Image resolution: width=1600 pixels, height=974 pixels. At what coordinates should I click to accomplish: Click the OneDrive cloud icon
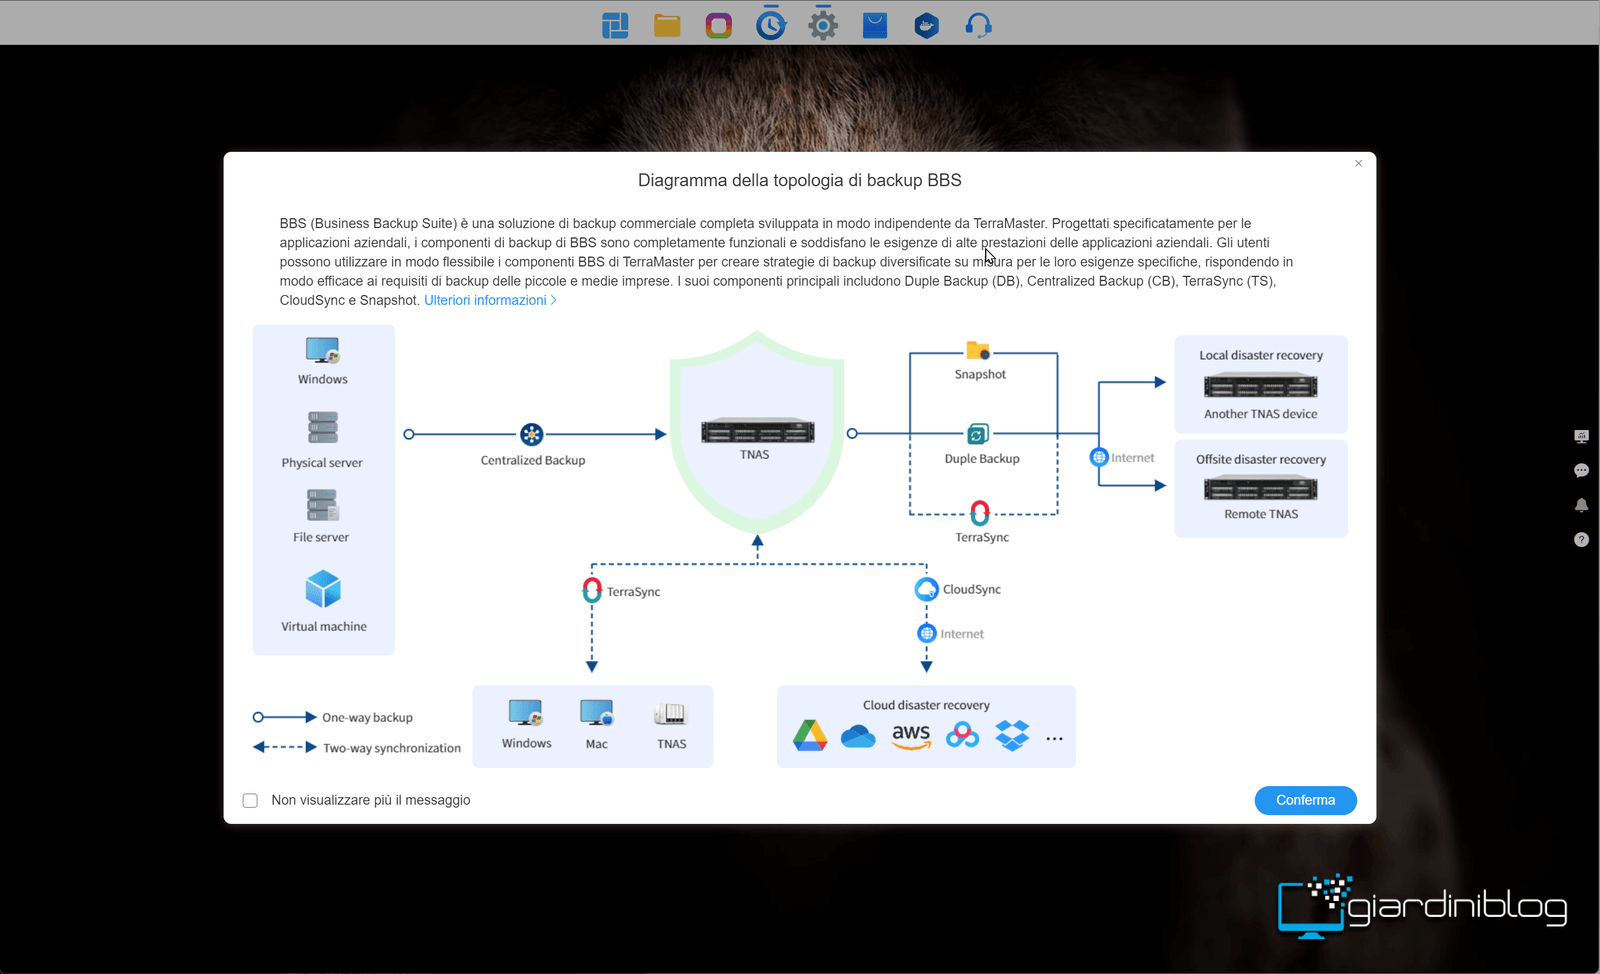858,737
